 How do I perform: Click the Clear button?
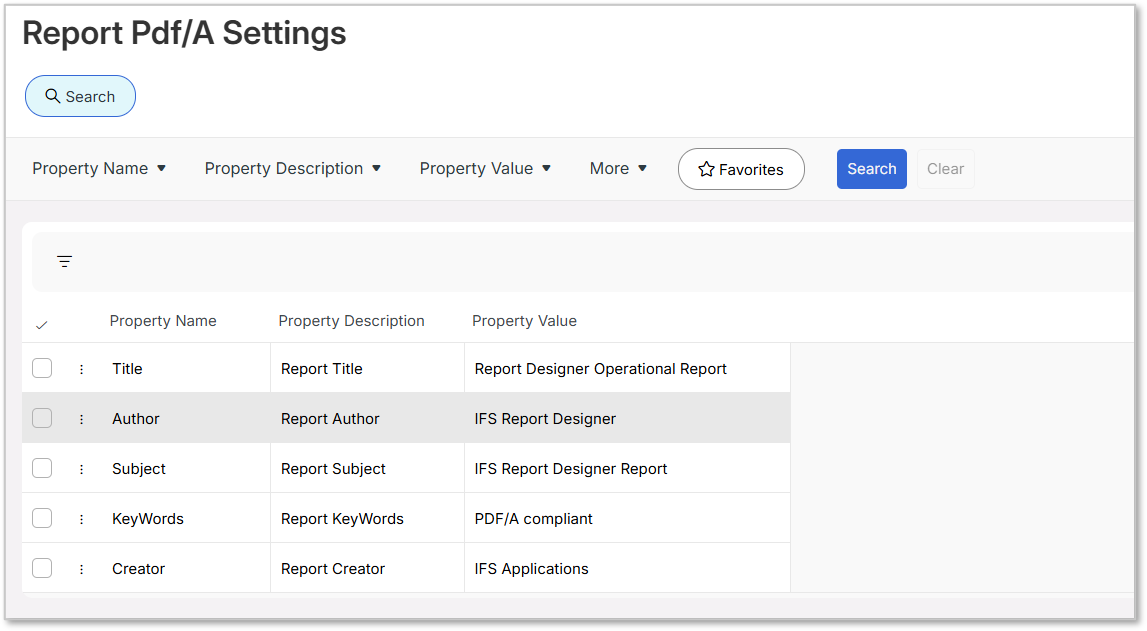946,169
